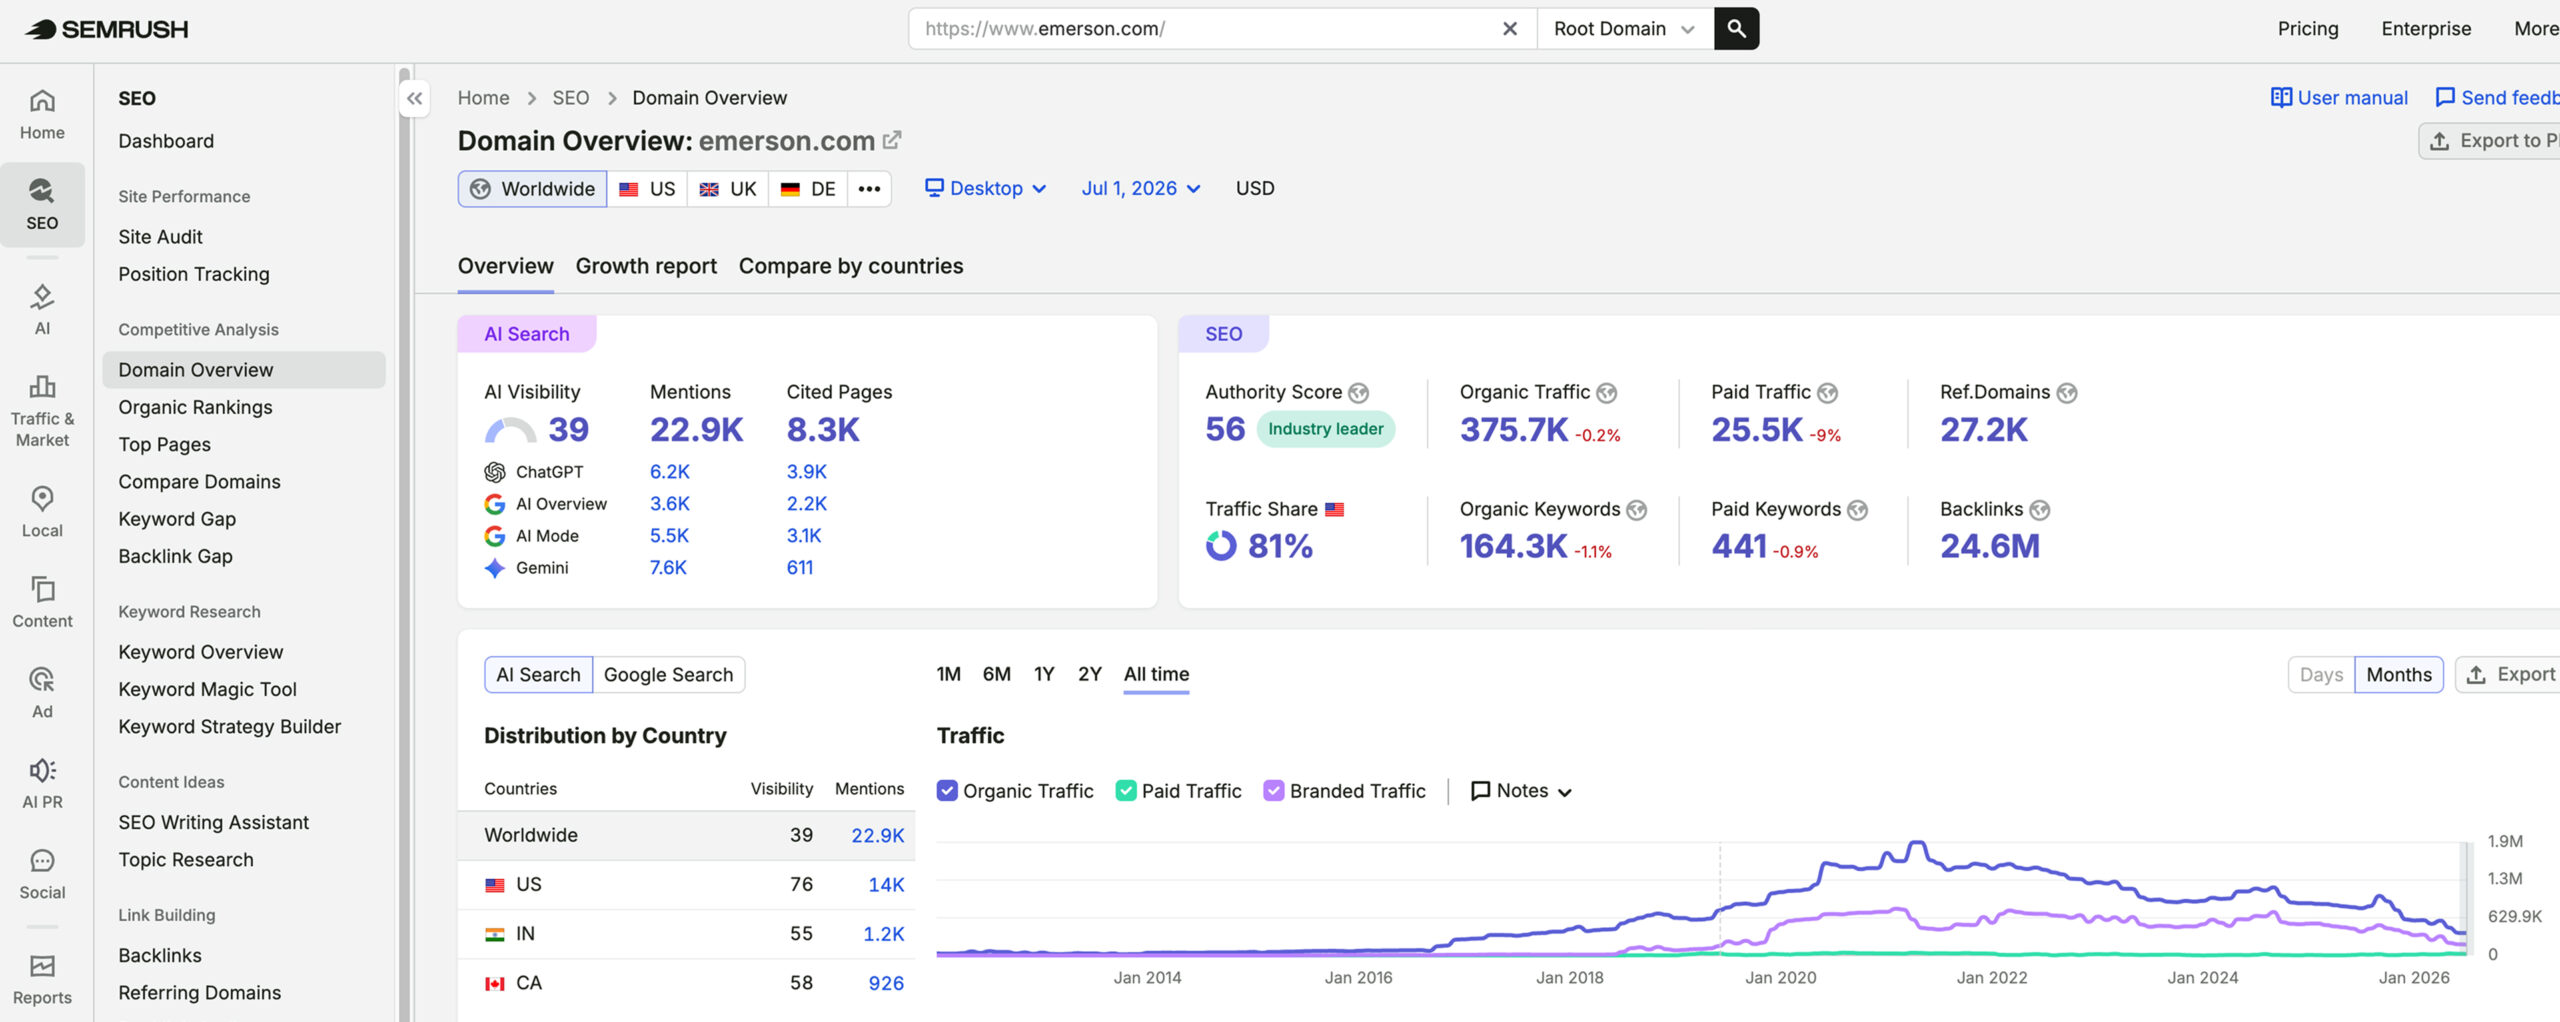This screenshot has height=1022, width=2560.
Task: Collapse the sidebar with double-chevron icon
Action: (414, 98)
